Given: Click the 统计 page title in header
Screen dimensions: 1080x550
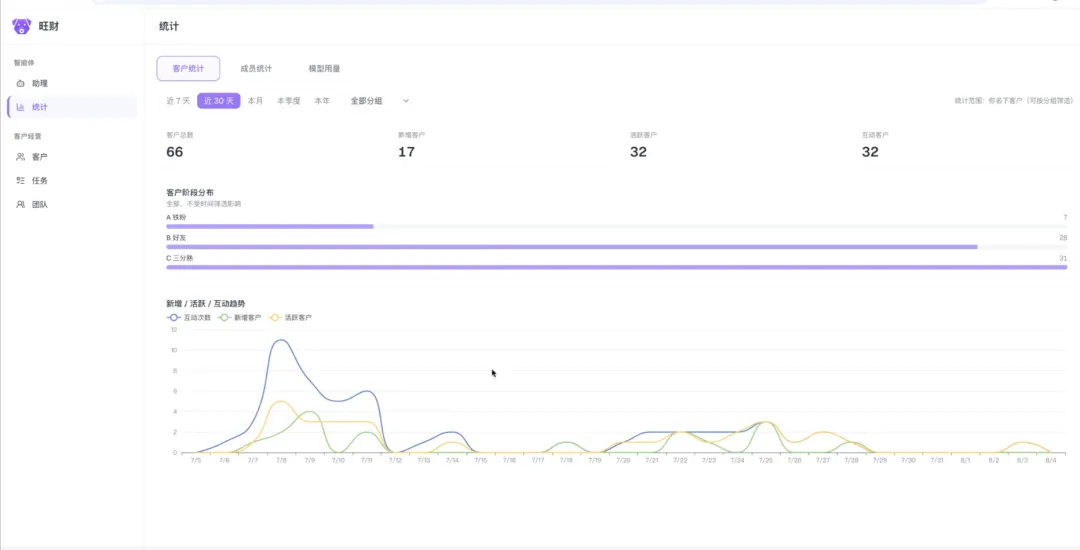Looking at the screenshot, I should pyautogui.click(x=169, y=26).
